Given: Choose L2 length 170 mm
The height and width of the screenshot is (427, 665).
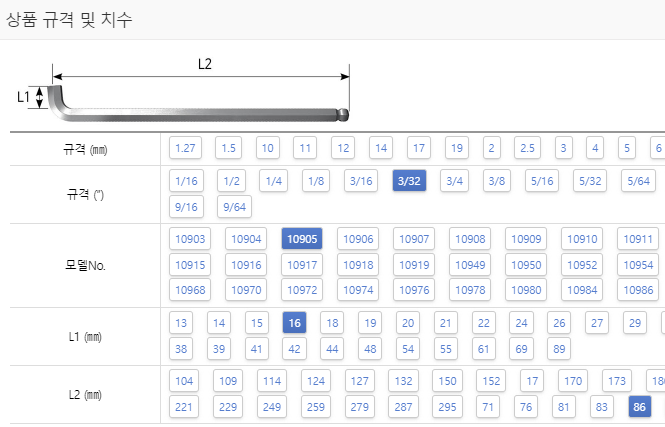Looking at the screenshot, I should pyautogui.click(x=573, y=381).
